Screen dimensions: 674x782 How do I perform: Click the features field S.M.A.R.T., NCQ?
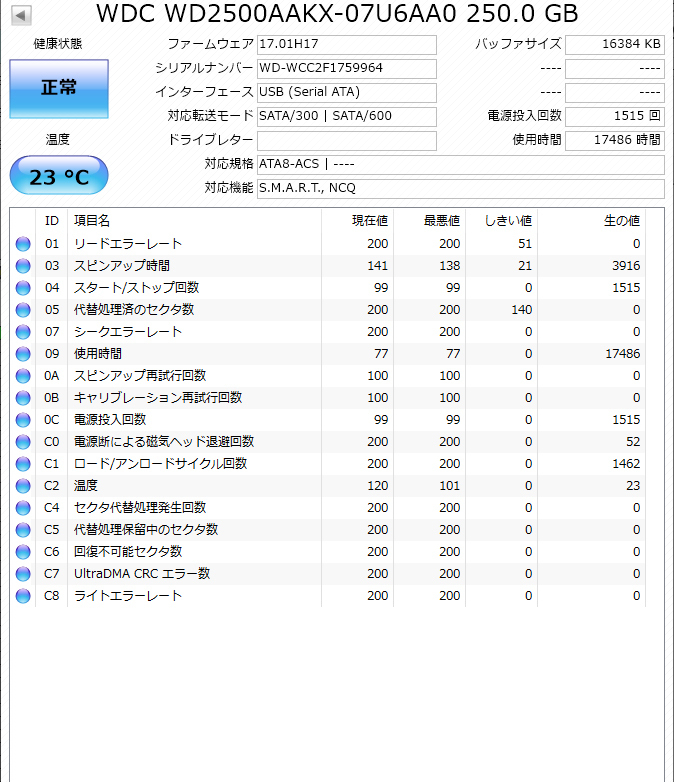460,188
